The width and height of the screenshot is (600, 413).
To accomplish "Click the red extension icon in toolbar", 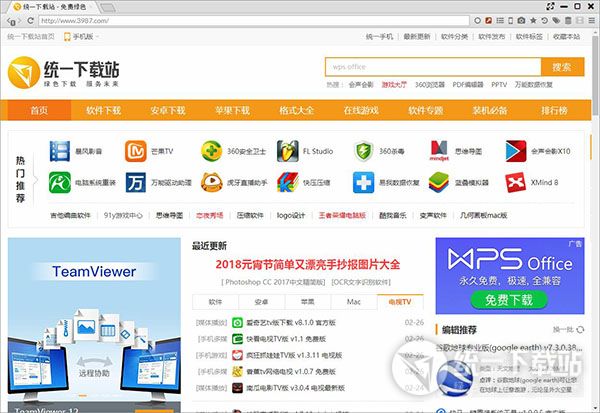I will coord(489,20).
